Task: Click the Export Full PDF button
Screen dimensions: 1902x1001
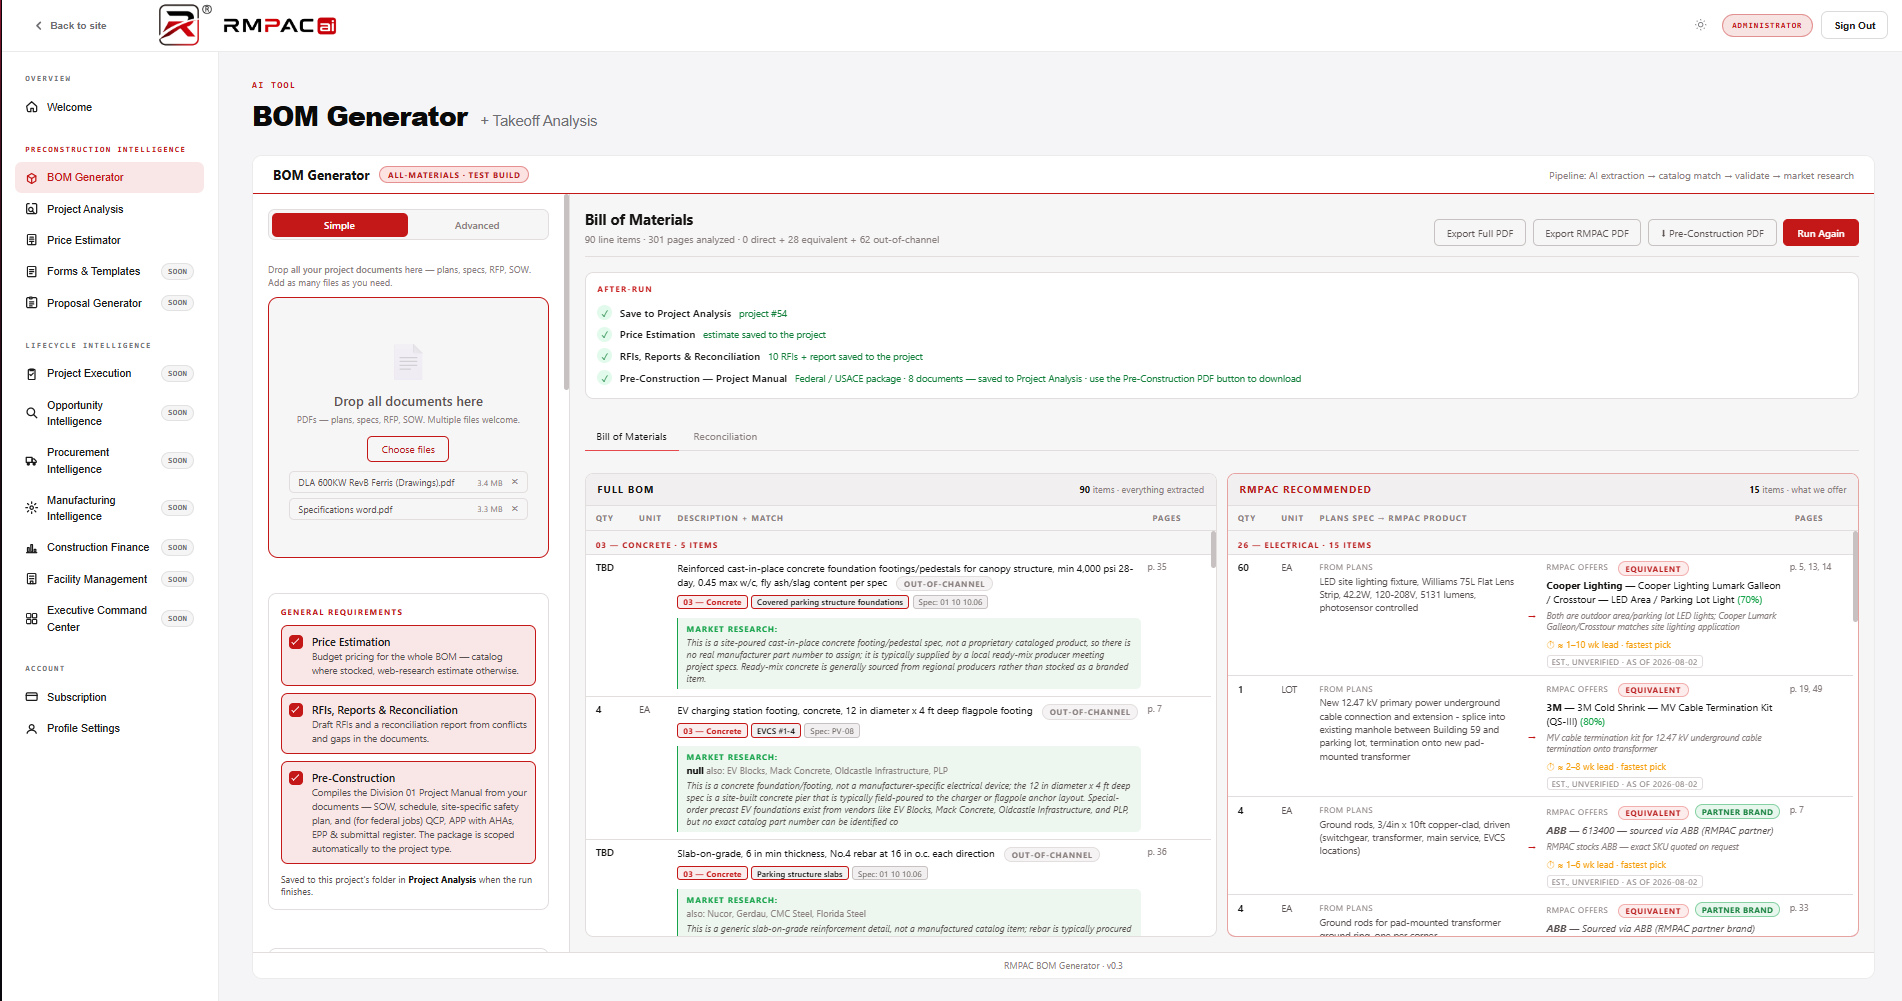Action: tap(1480, 233)
